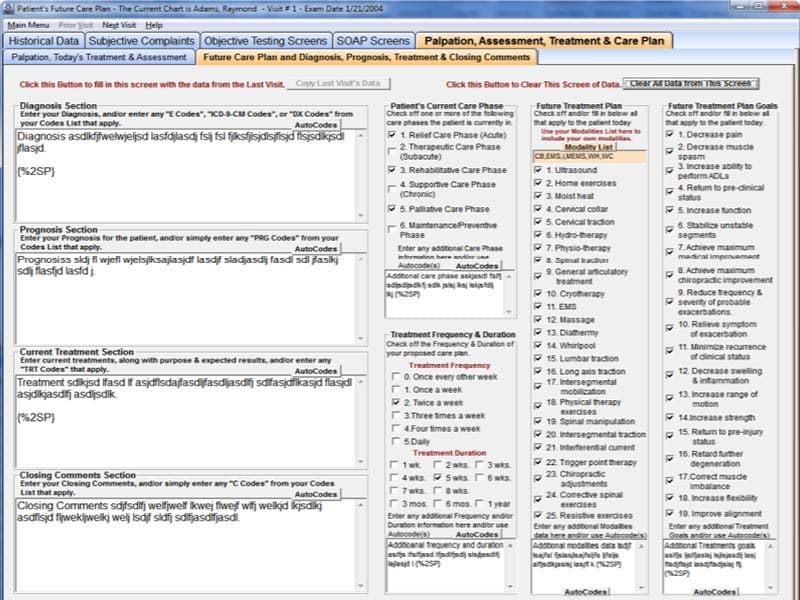This screenshot has height=600, width=800.
Task: Uncheck Moist heat modality
Action: [x=538, y=196]
